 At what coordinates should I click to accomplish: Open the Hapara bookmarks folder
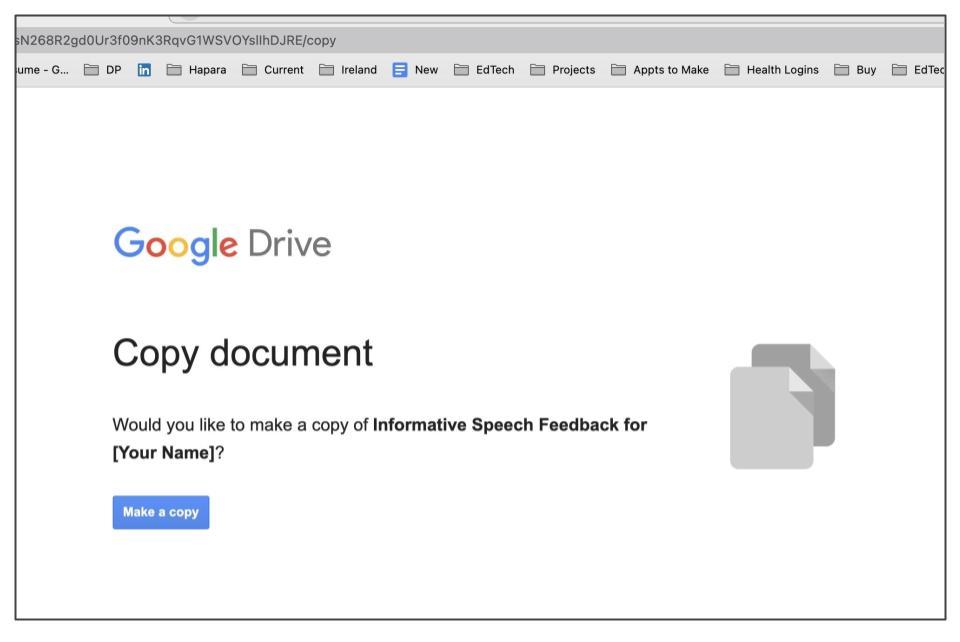pyautogui.click(x=197, y=70)
